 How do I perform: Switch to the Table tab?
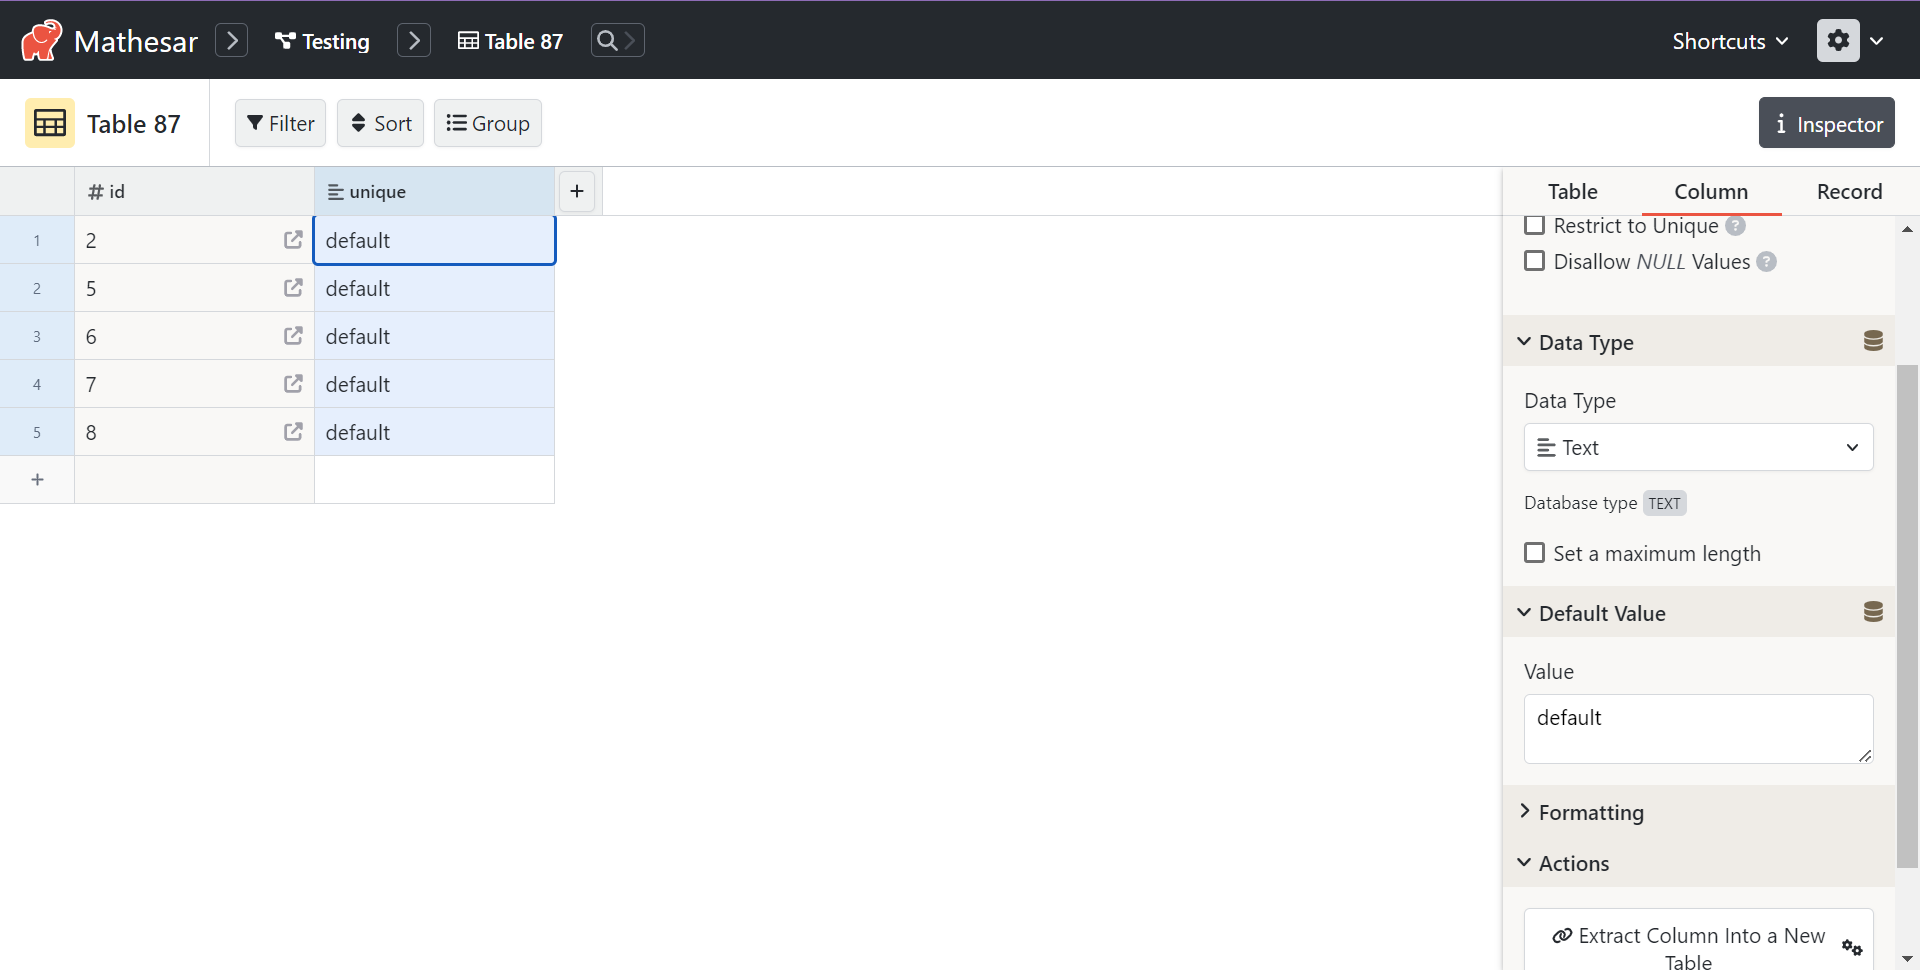point(1572,191)
